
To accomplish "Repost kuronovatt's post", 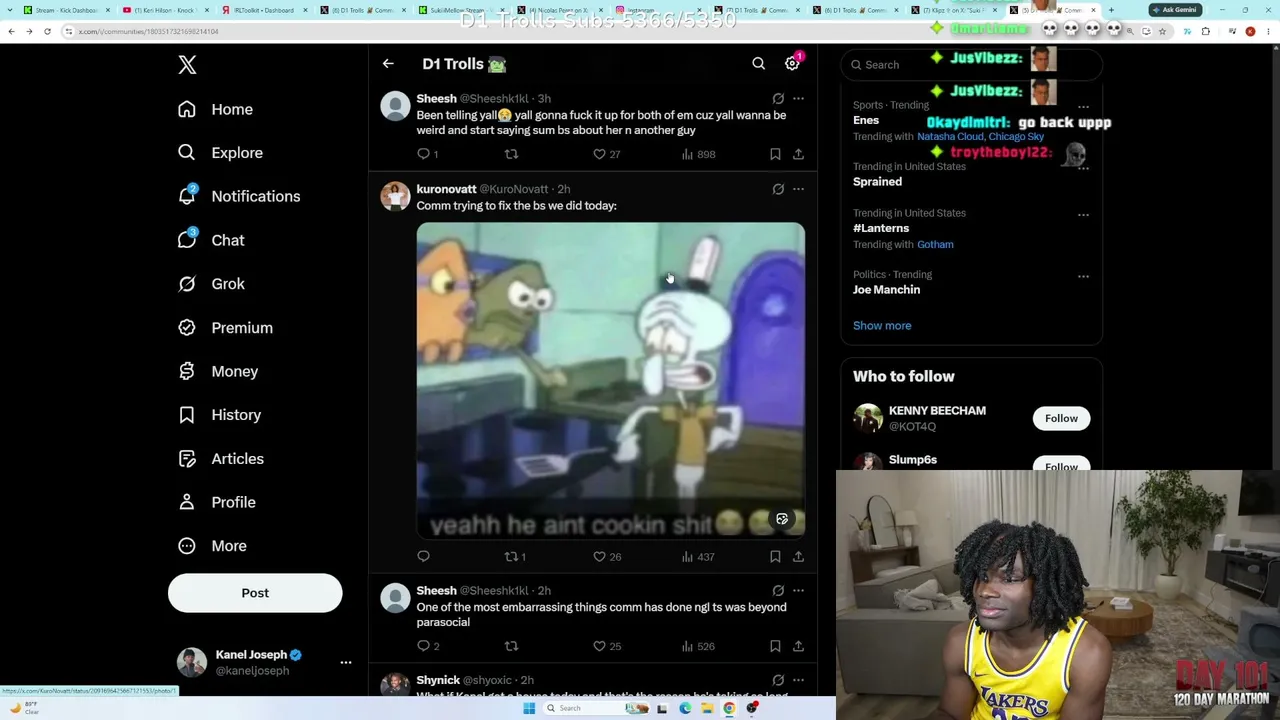I will [515, 556].
